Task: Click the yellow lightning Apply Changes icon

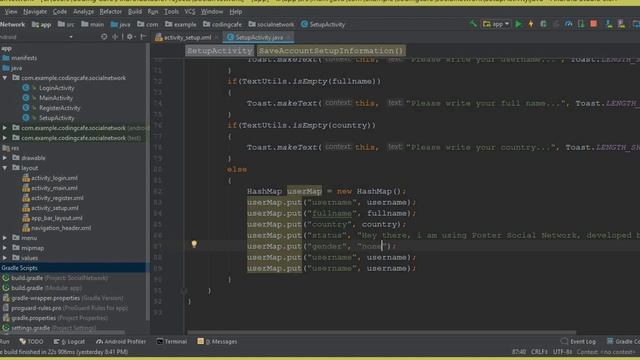Action: [531, 24]
